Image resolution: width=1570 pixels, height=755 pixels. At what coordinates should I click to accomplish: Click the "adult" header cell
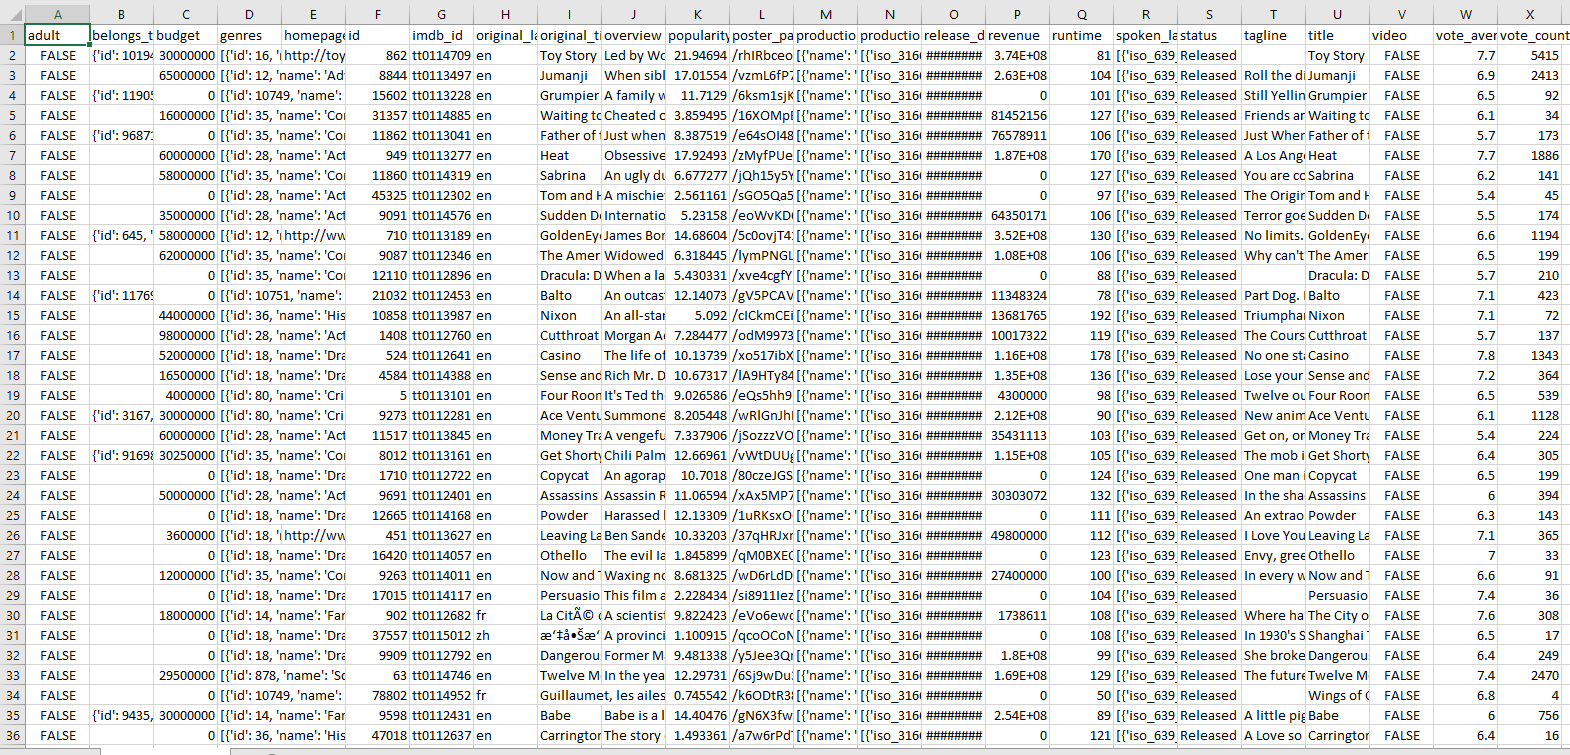[x=58, y=35]
